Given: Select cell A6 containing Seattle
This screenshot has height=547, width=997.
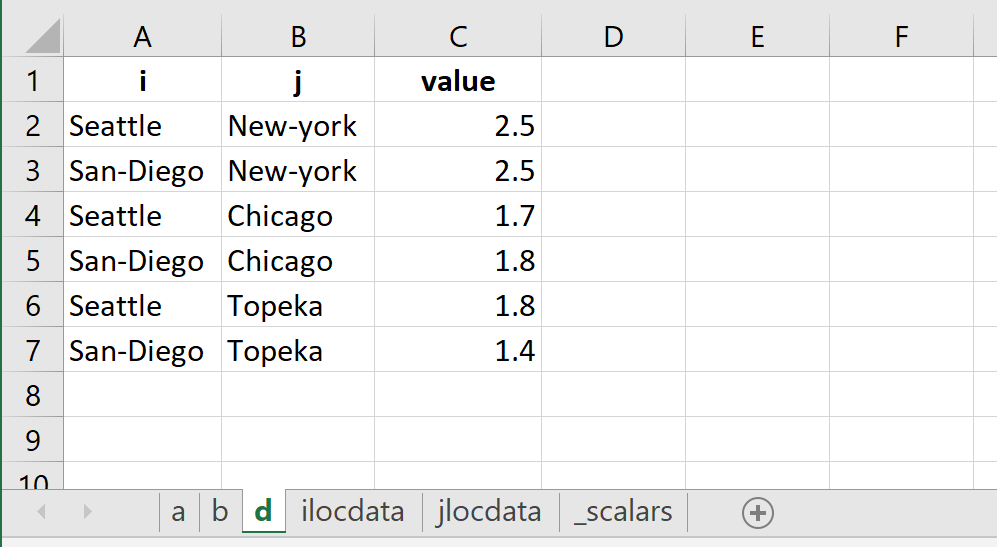Looking at the screenshot, I should [142, 305].
